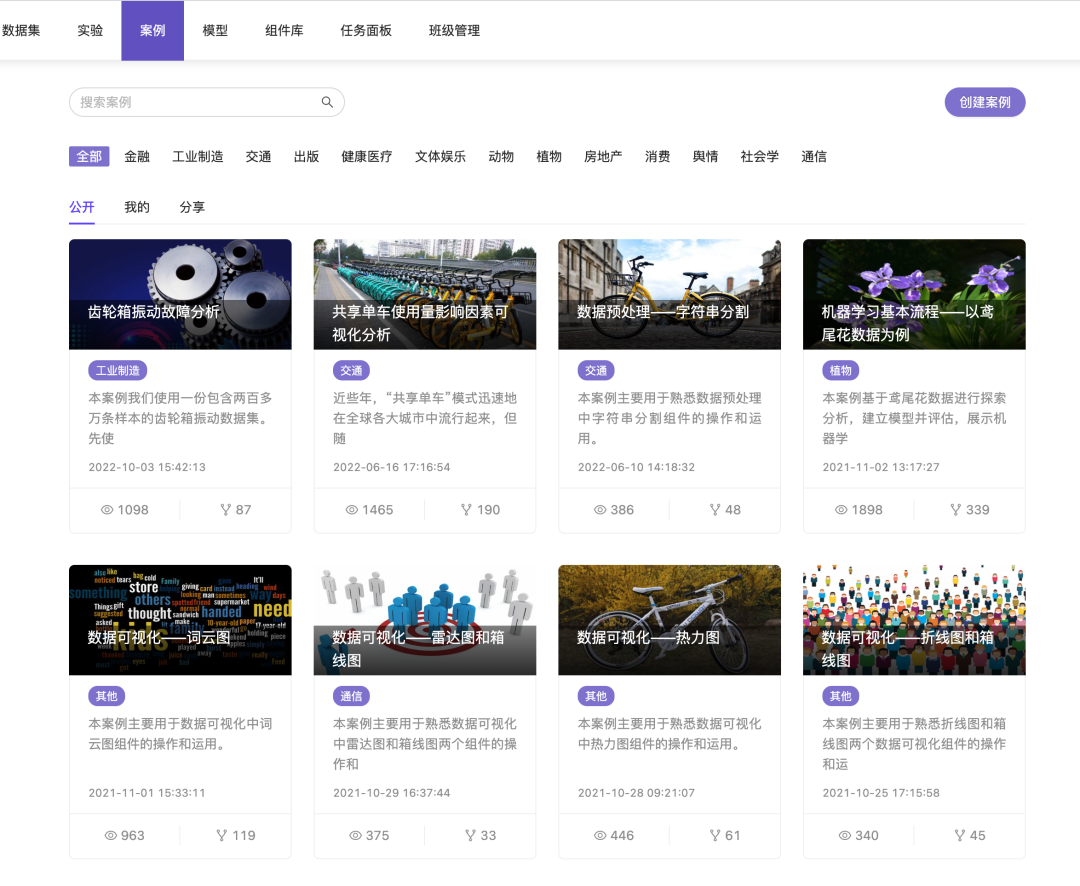The image size is (1080, 886).
Task: Click the fork icon beside 33
Action: (x=470, y=836)
